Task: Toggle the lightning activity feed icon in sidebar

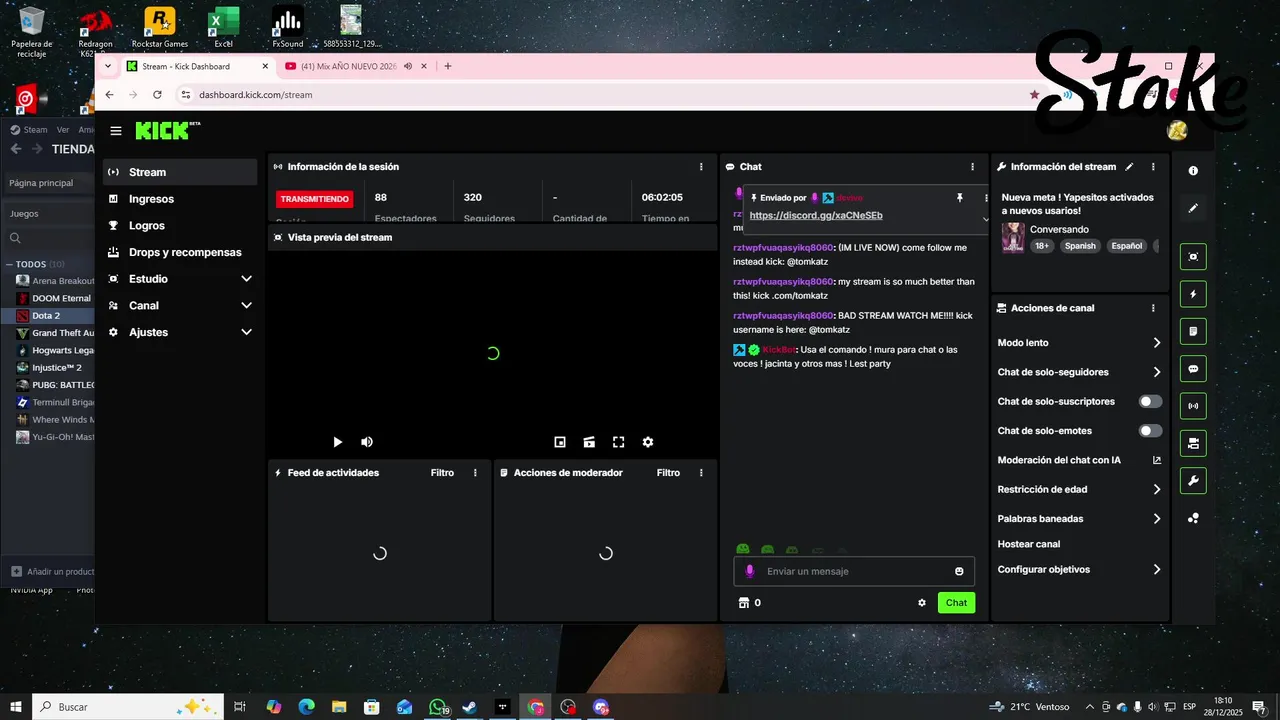Action: pos(1193,294)
